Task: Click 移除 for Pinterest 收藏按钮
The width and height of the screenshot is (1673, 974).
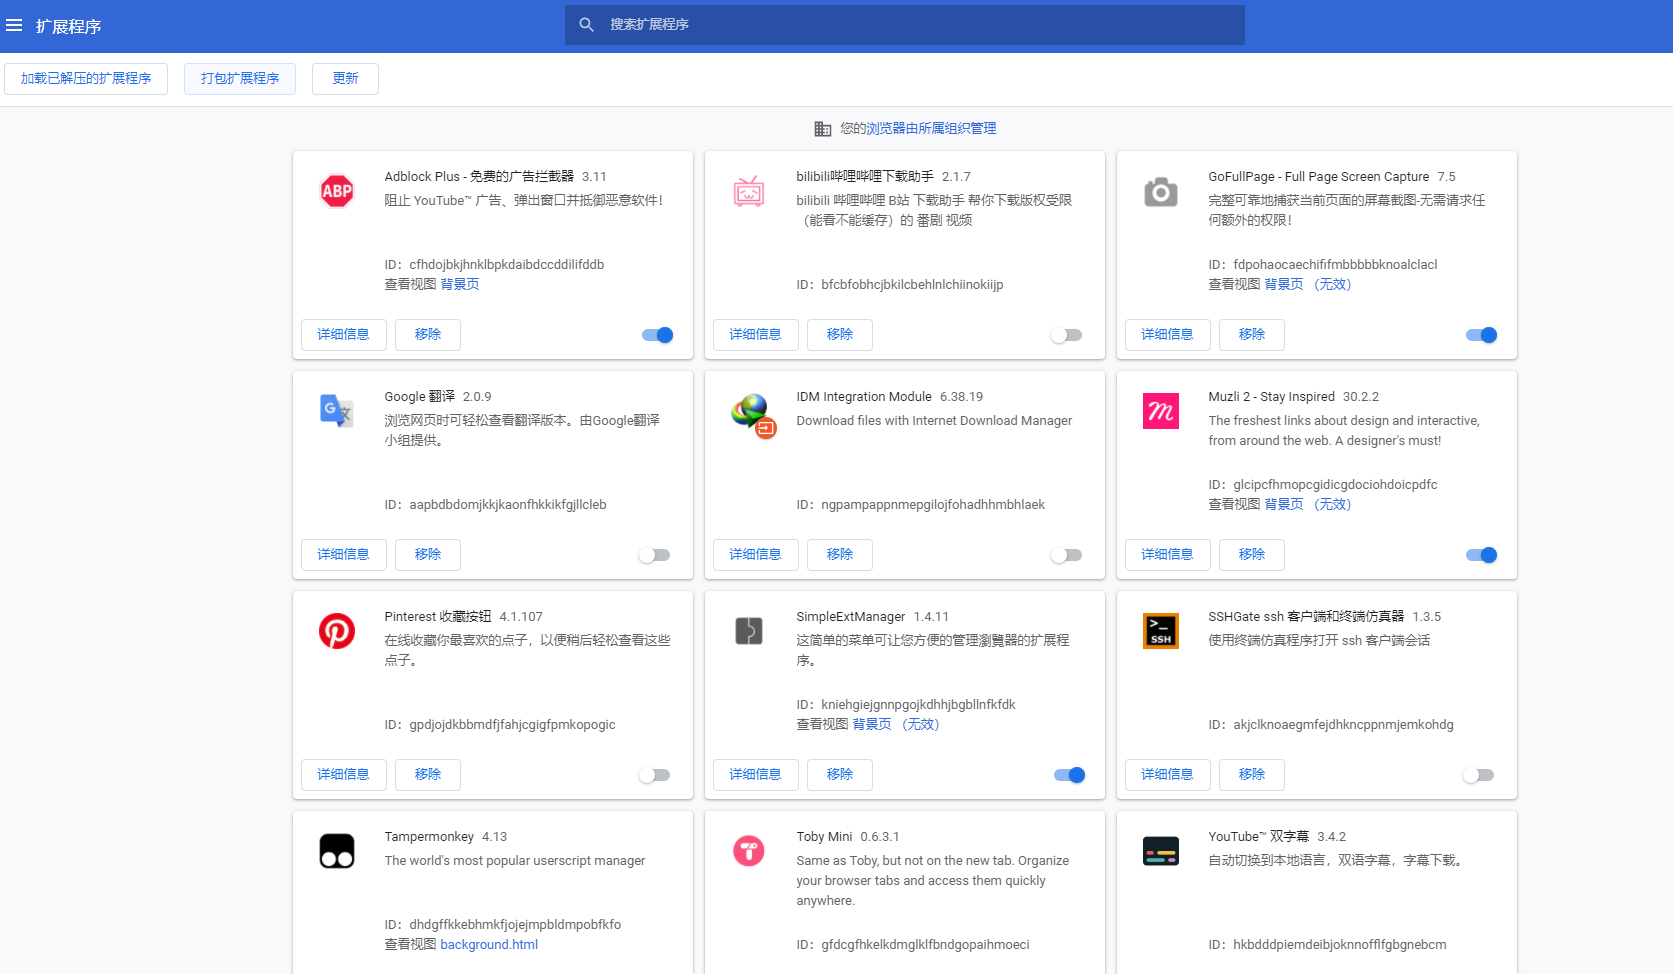Action: coord(428,775)
